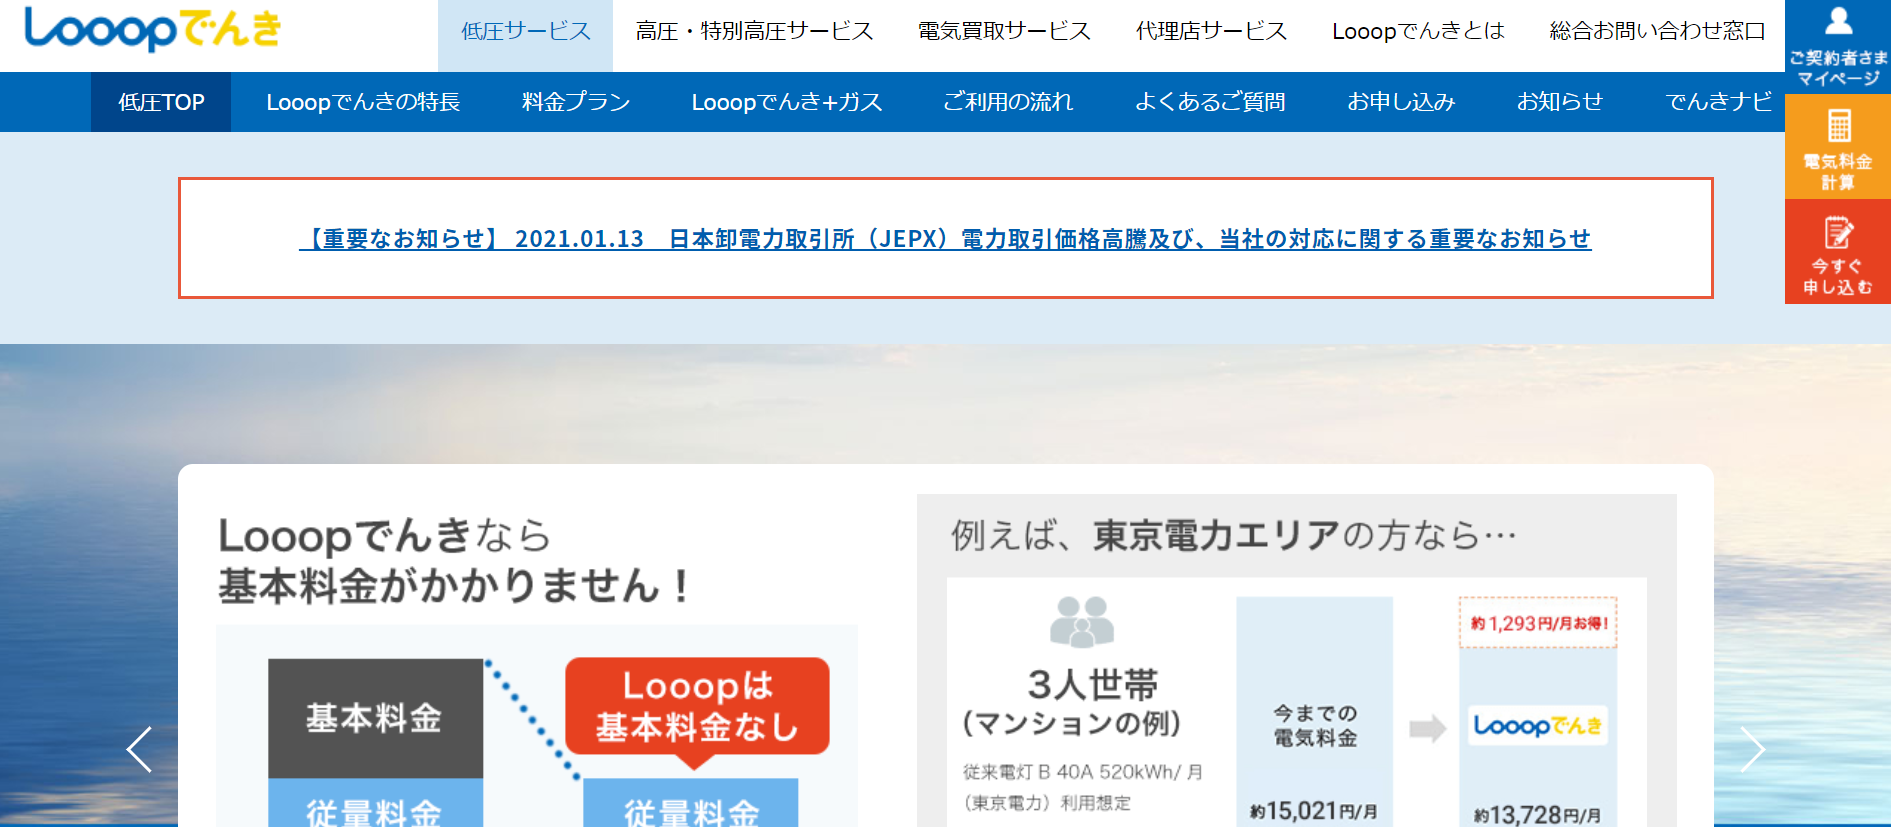Open the 電気料金計算 calculator icon
Screen dimensions: 1891x827
click(x=1838, y=128)
